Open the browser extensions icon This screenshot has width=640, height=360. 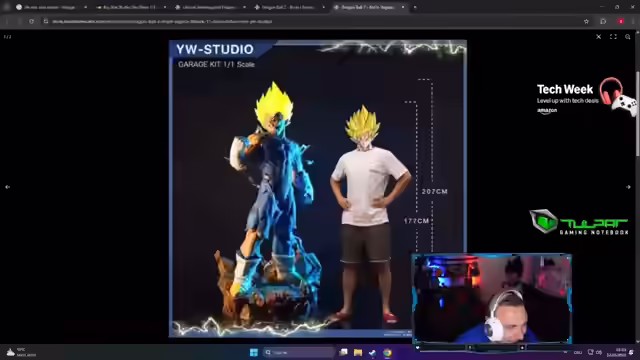click(x=603, y=21)
